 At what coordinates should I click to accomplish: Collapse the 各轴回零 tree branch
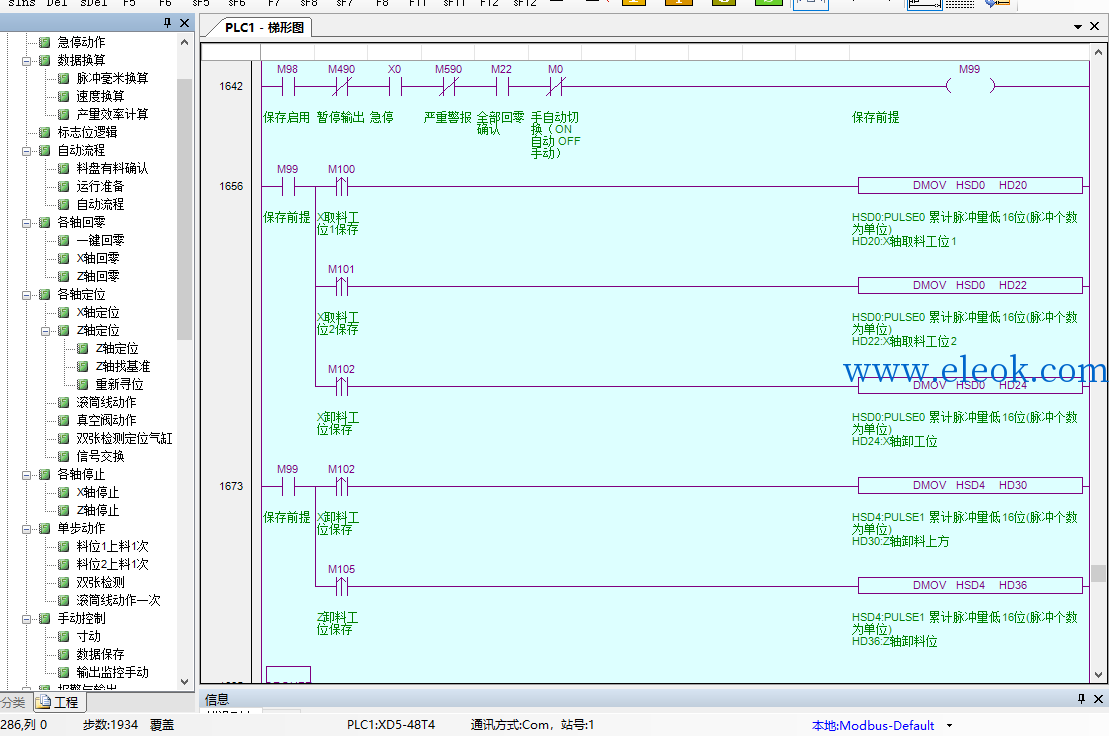click(x=27, y=223)
